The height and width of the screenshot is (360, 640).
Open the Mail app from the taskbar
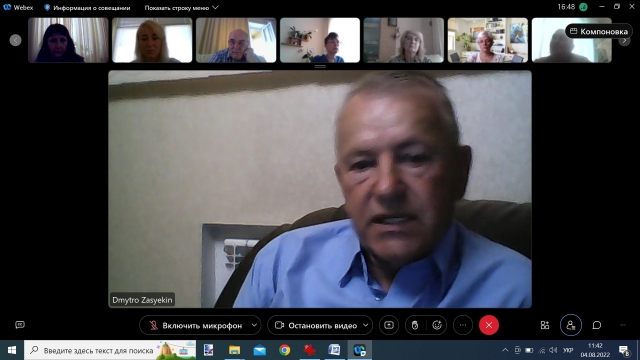260,350
